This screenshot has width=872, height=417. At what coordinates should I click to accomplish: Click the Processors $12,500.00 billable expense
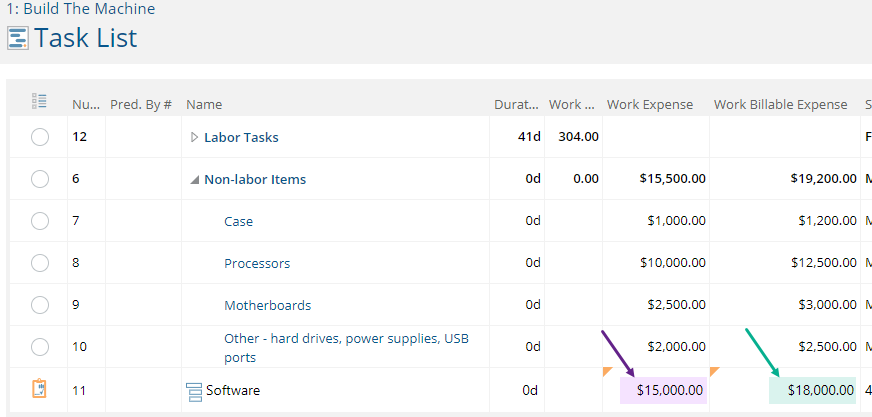pyautogui.click(x=824, y=263)
